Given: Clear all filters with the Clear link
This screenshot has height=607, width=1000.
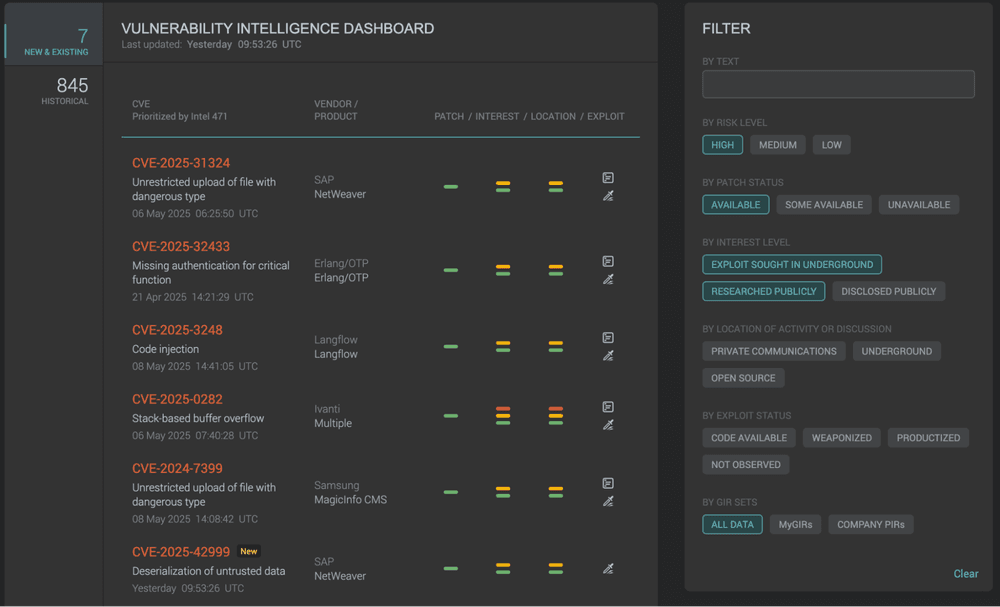Looking at the screenshot, I should coord(966,574).
